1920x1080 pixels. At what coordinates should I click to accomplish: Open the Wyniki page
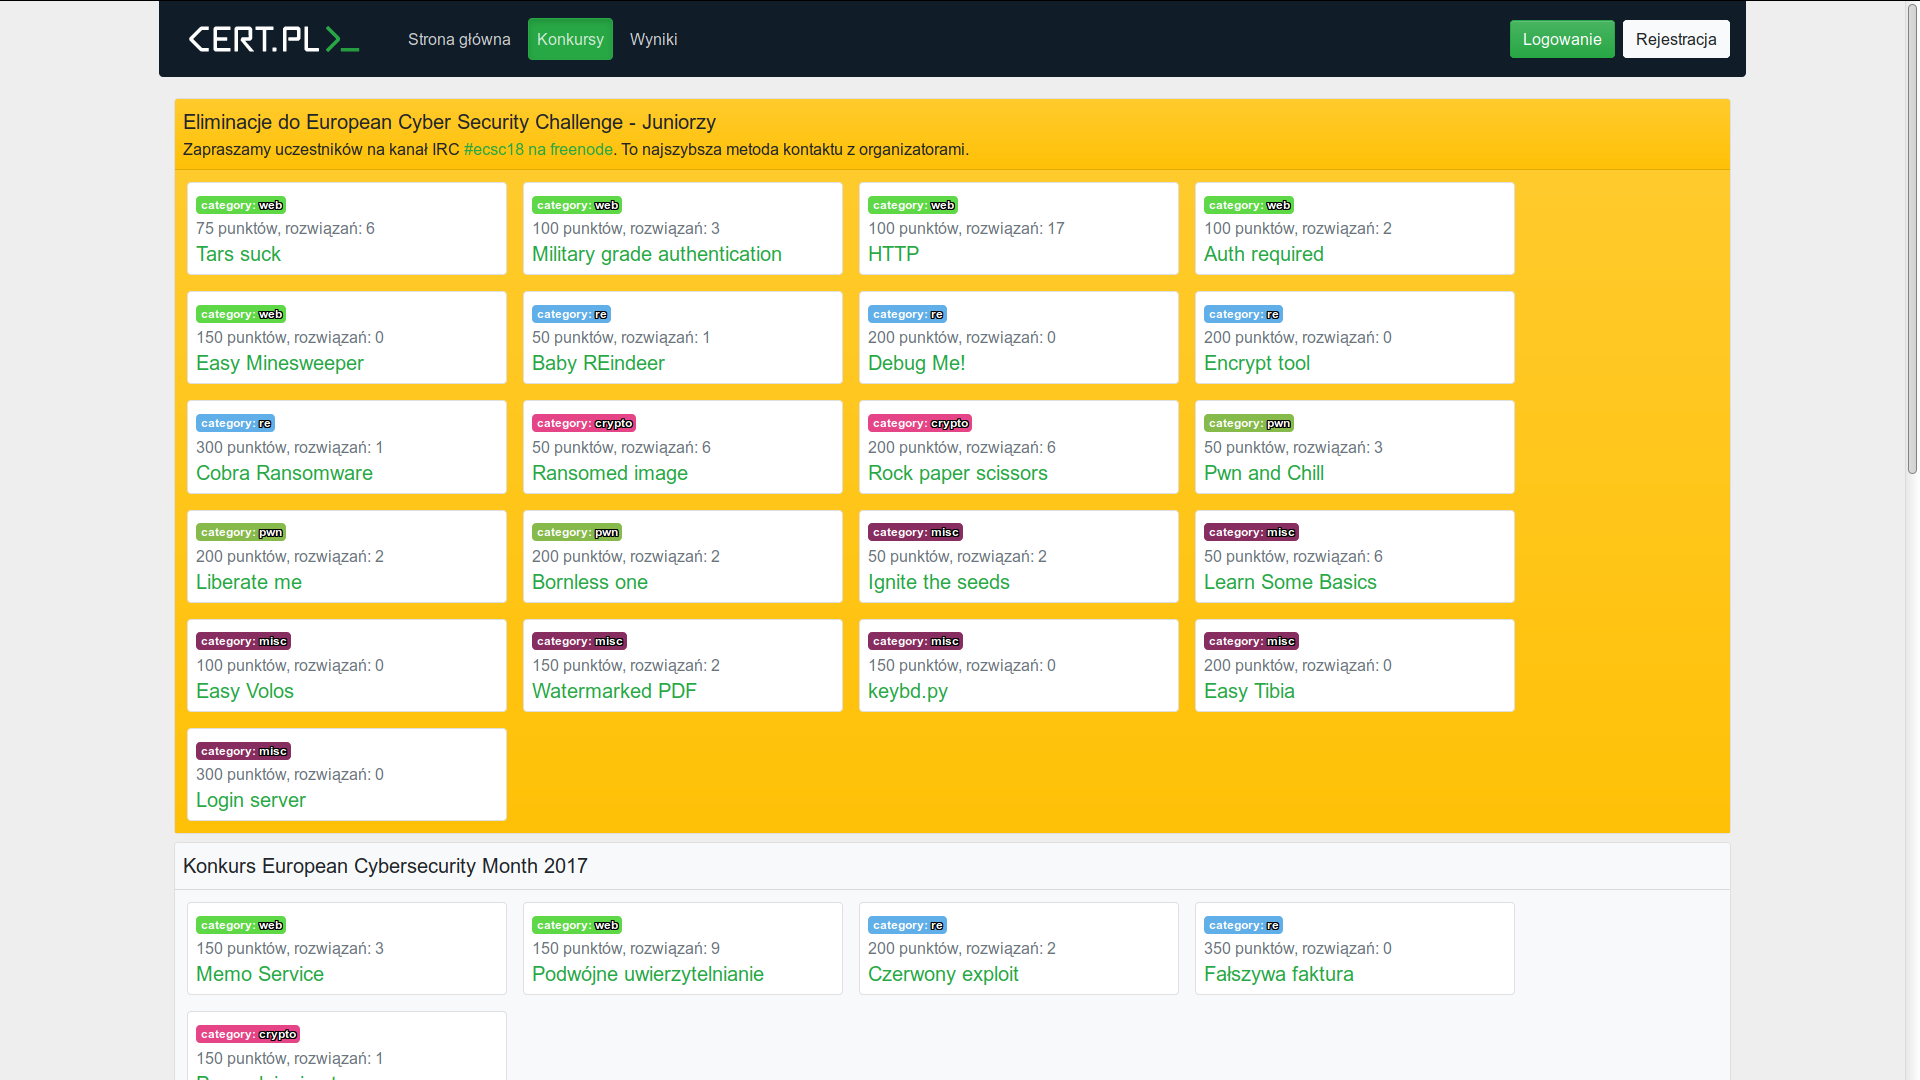[x=653, y=39]
